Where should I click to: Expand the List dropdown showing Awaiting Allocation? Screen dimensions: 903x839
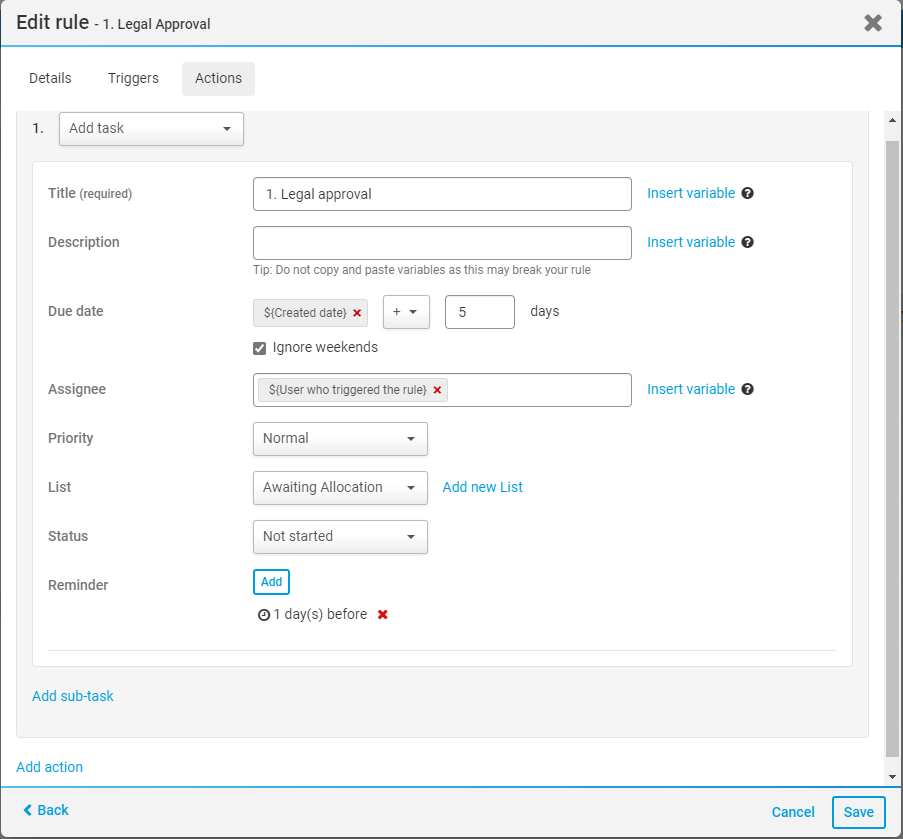click(x=340, y=488)
